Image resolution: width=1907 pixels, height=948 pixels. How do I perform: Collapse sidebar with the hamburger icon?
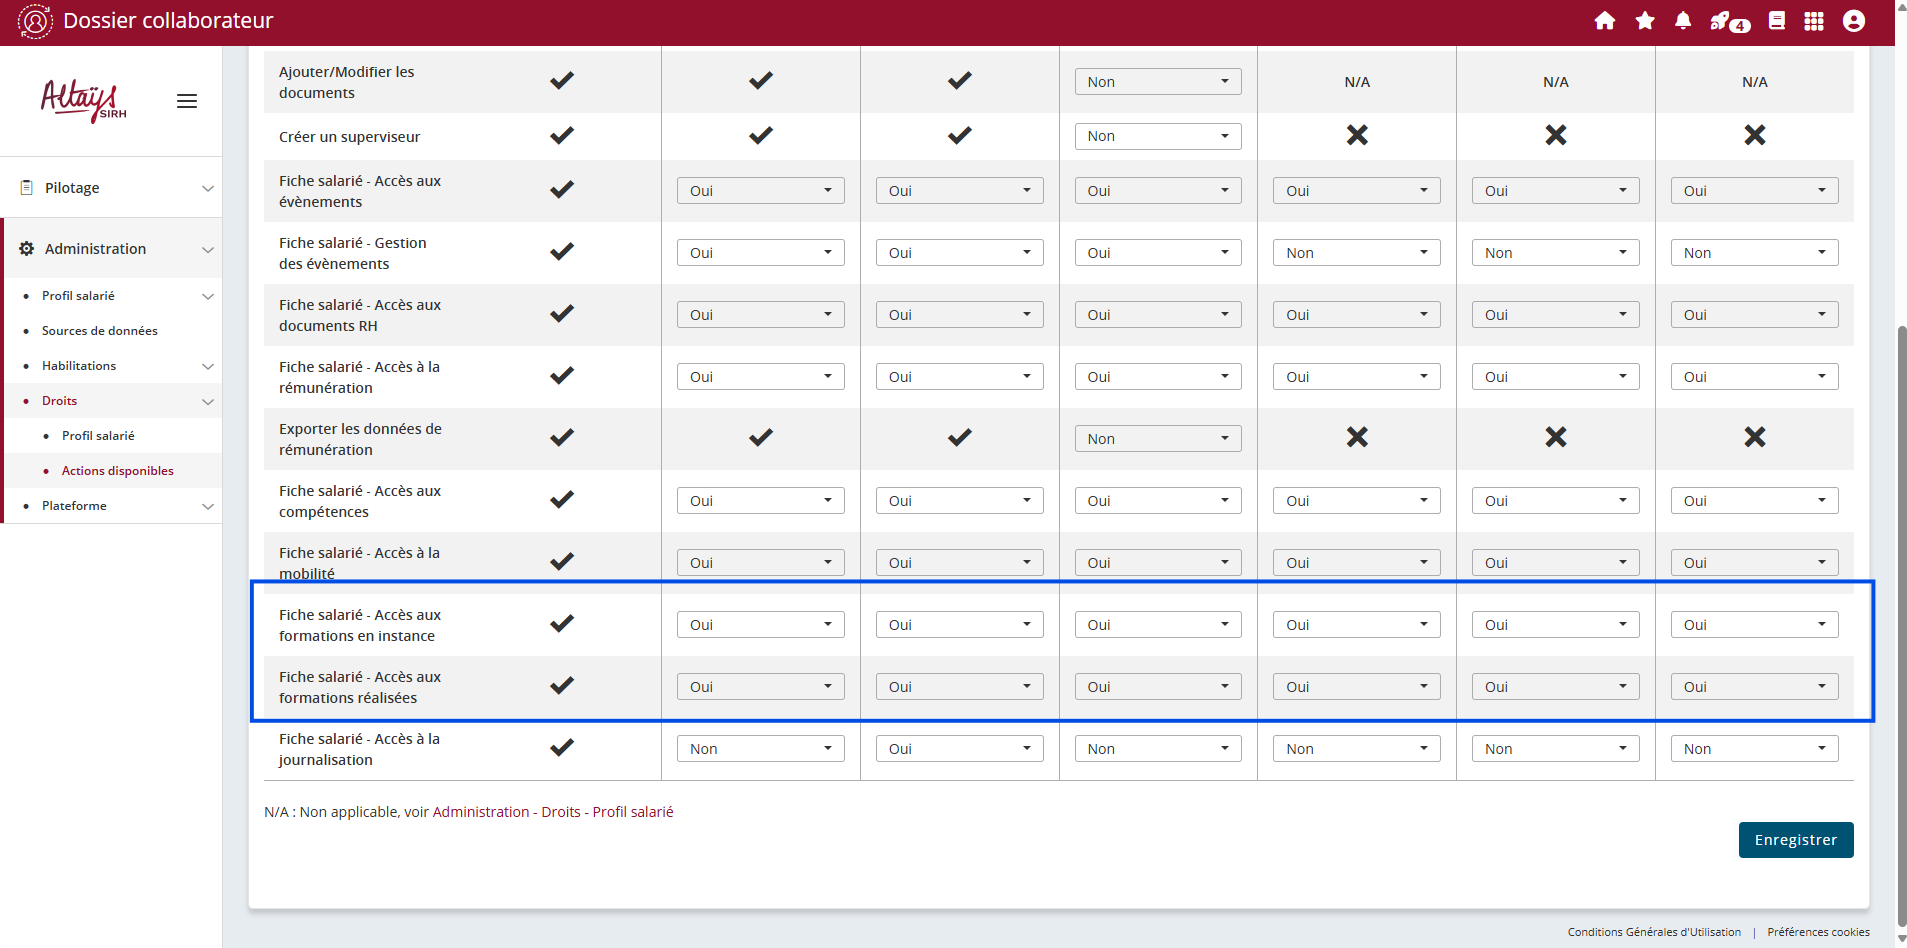click(x=187, y=101)
